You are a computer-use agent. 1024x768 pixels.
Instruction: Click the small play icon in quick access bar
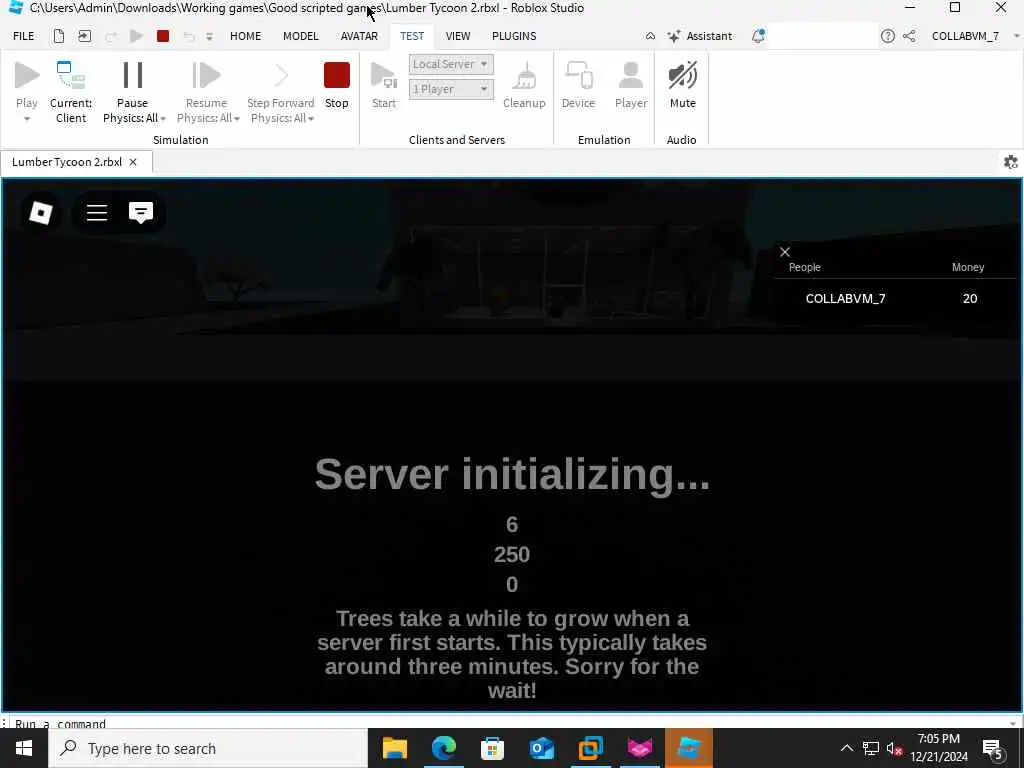(136, 36)
